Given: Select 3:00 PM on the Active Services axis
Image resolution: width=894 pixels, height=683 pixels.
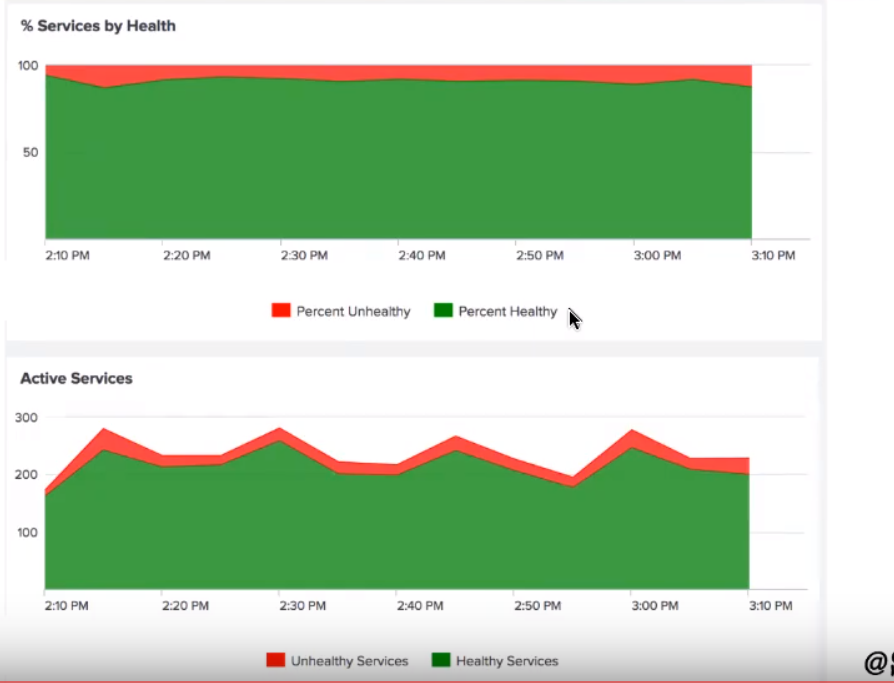Looking at the screenshot, I should [x=654, y=606].
